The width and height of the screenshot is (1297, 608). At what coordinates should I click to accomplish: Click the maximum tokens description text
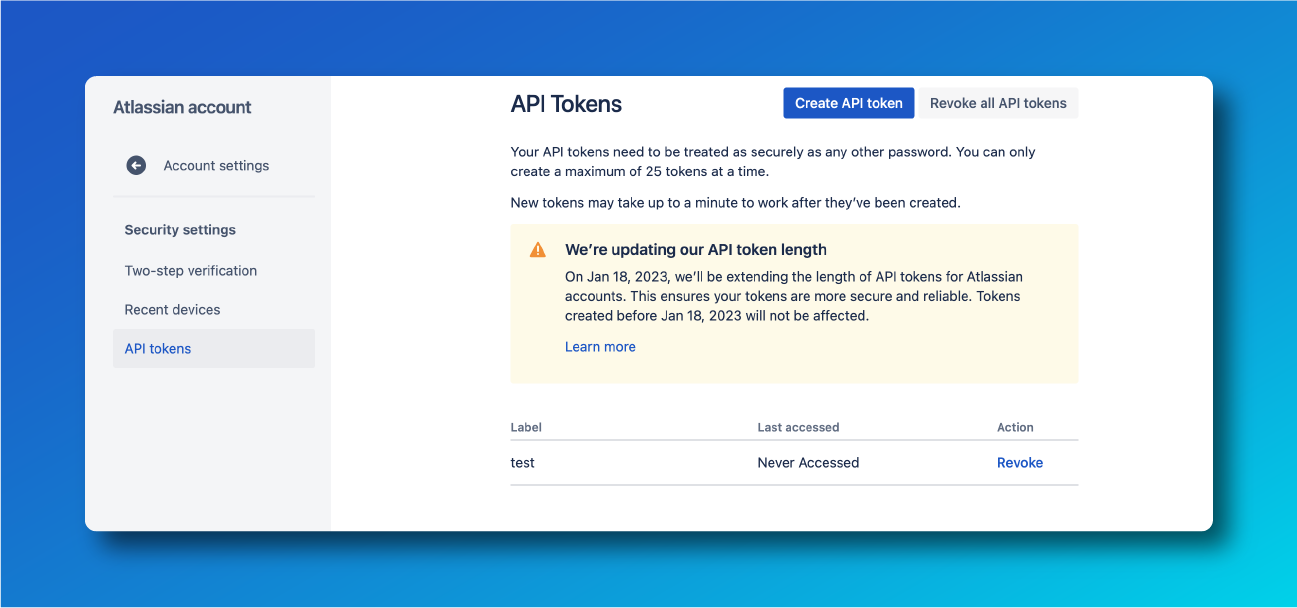point(772,162)
